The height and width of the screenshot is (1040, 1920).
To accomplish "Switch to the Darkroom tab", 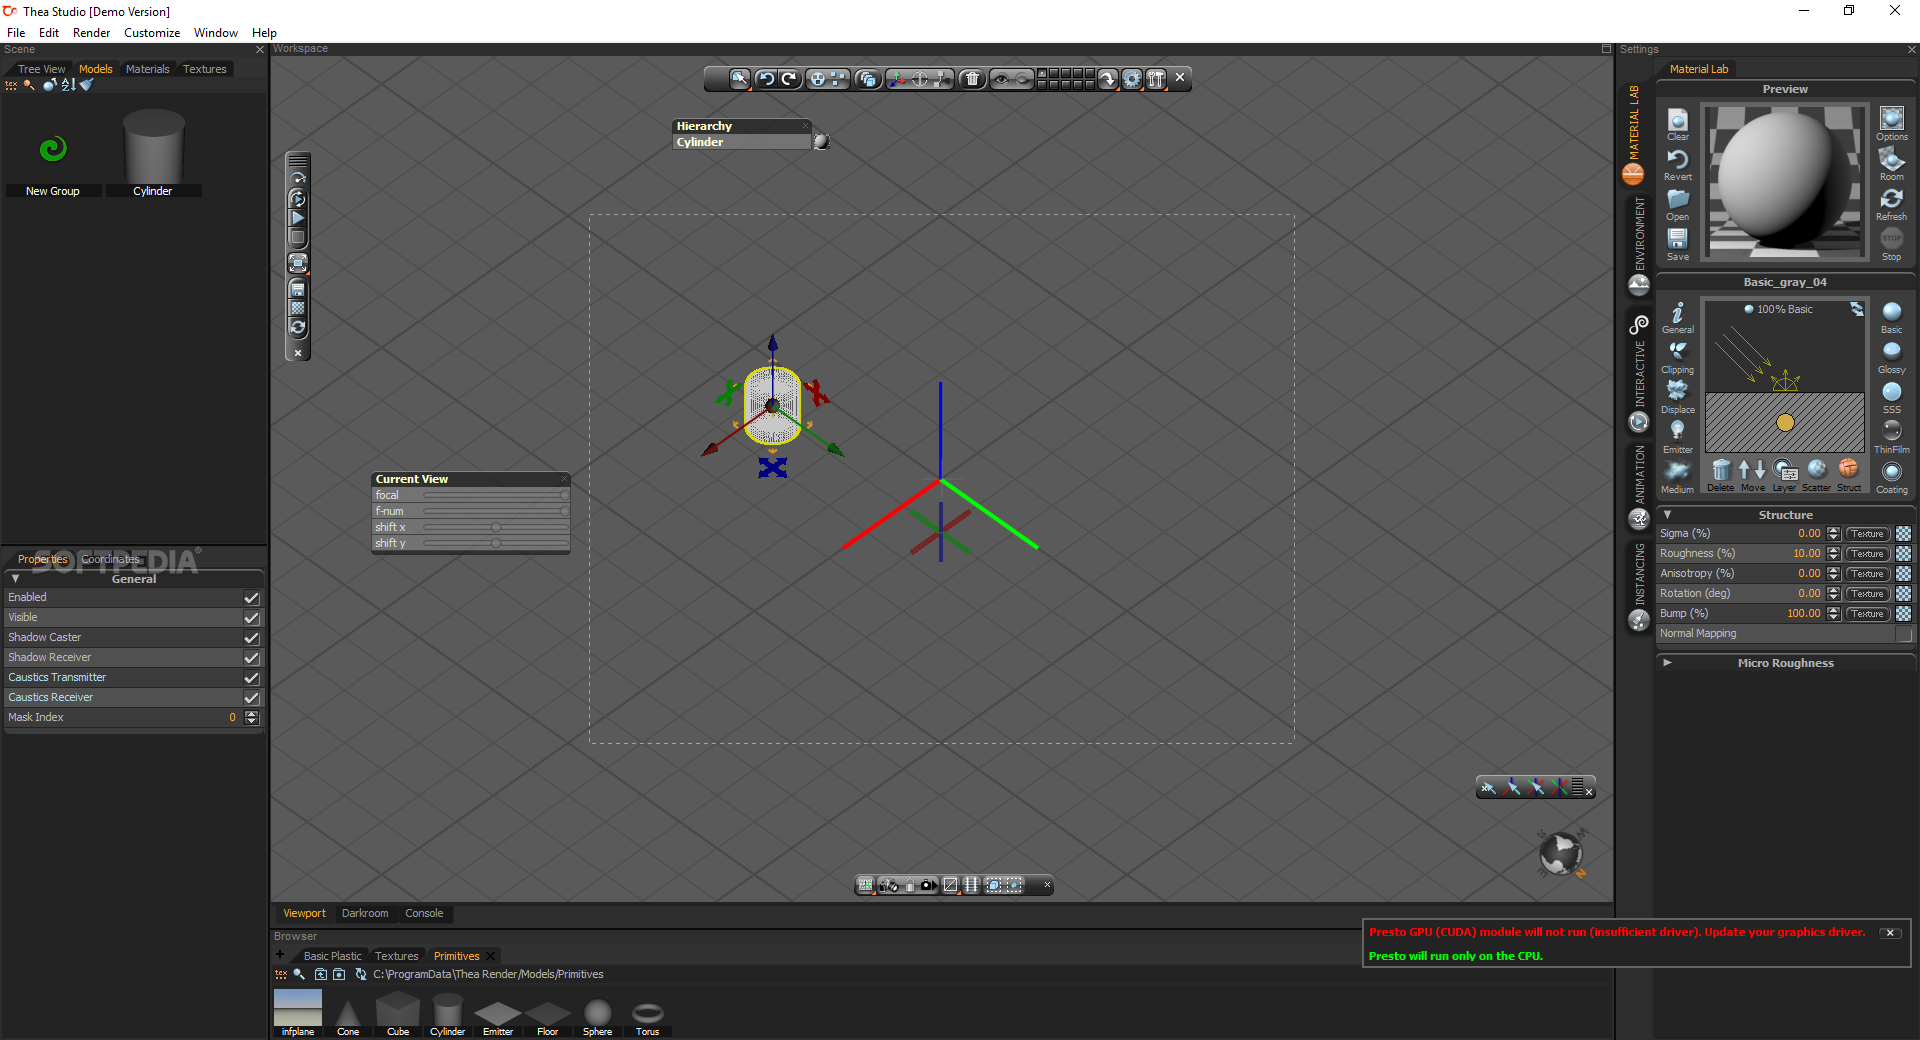I will (365, 914).
